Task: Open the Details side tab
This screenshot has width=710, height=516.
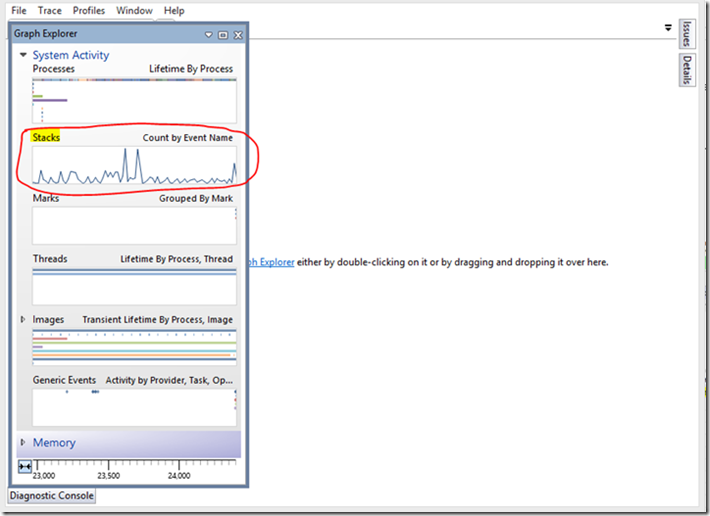Action: (686, 70)
